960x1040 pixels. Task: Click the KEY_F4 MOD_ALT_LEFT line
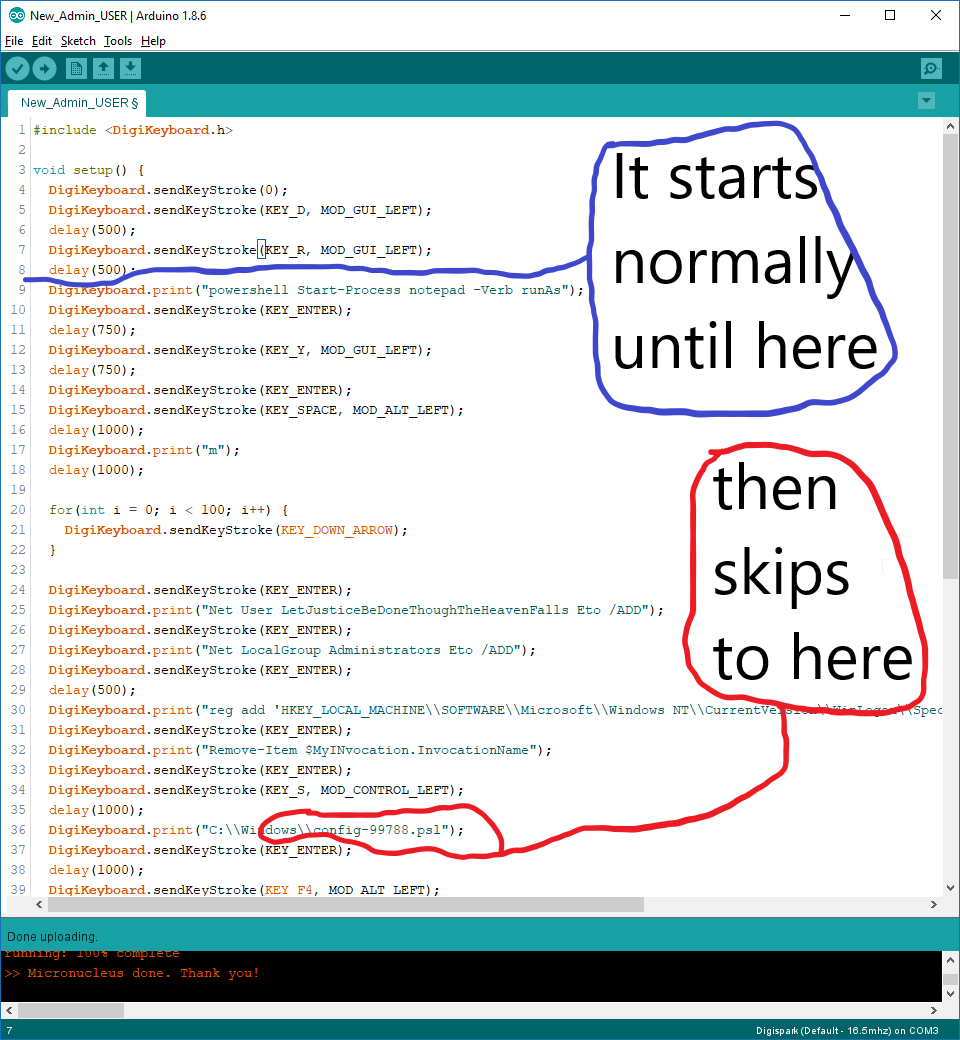[x=244, y=889]
